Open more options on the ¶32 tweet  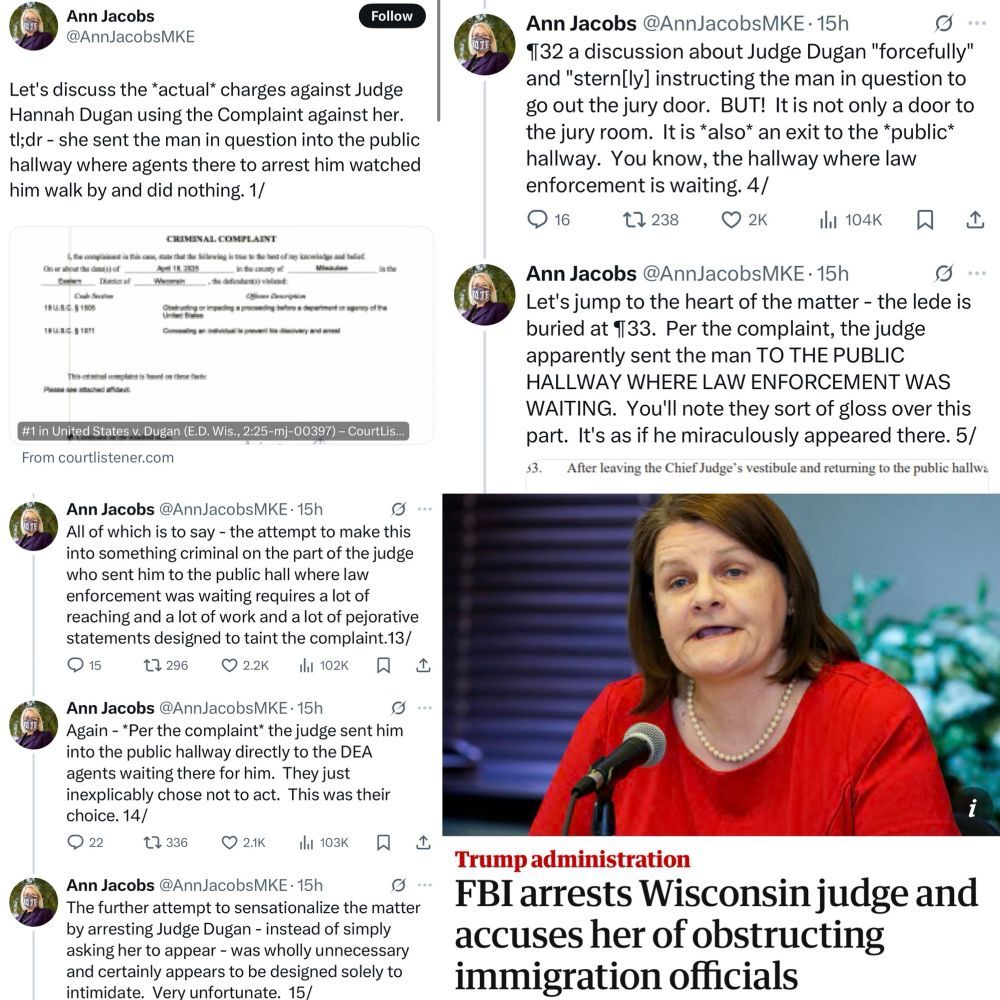(976, 24)
